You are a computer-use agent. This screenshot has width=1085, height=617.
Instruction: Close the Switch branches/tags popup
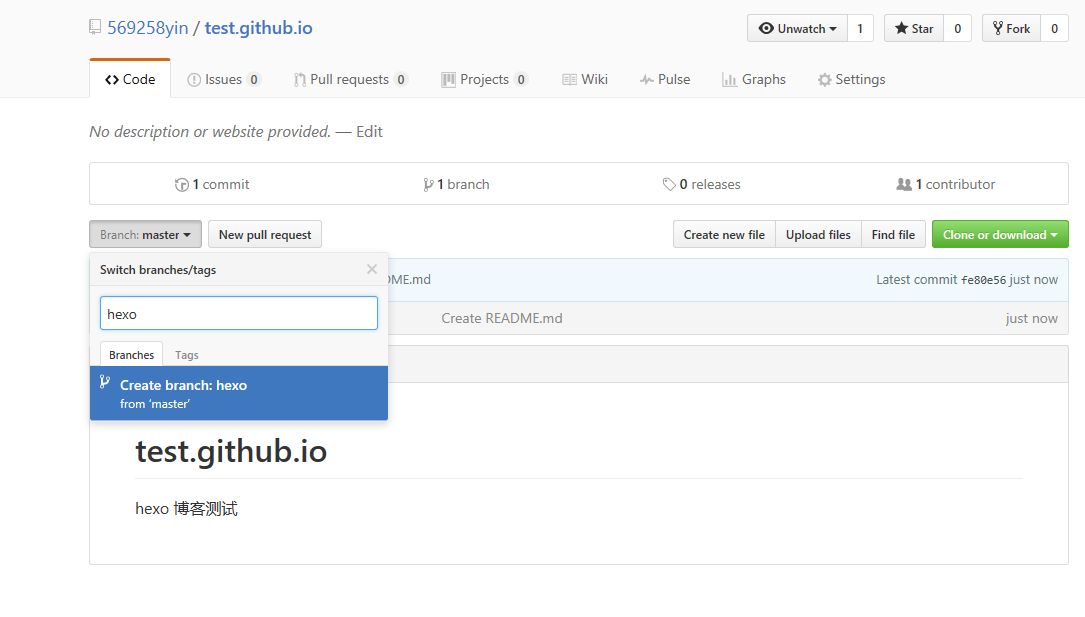pos(372,269)
